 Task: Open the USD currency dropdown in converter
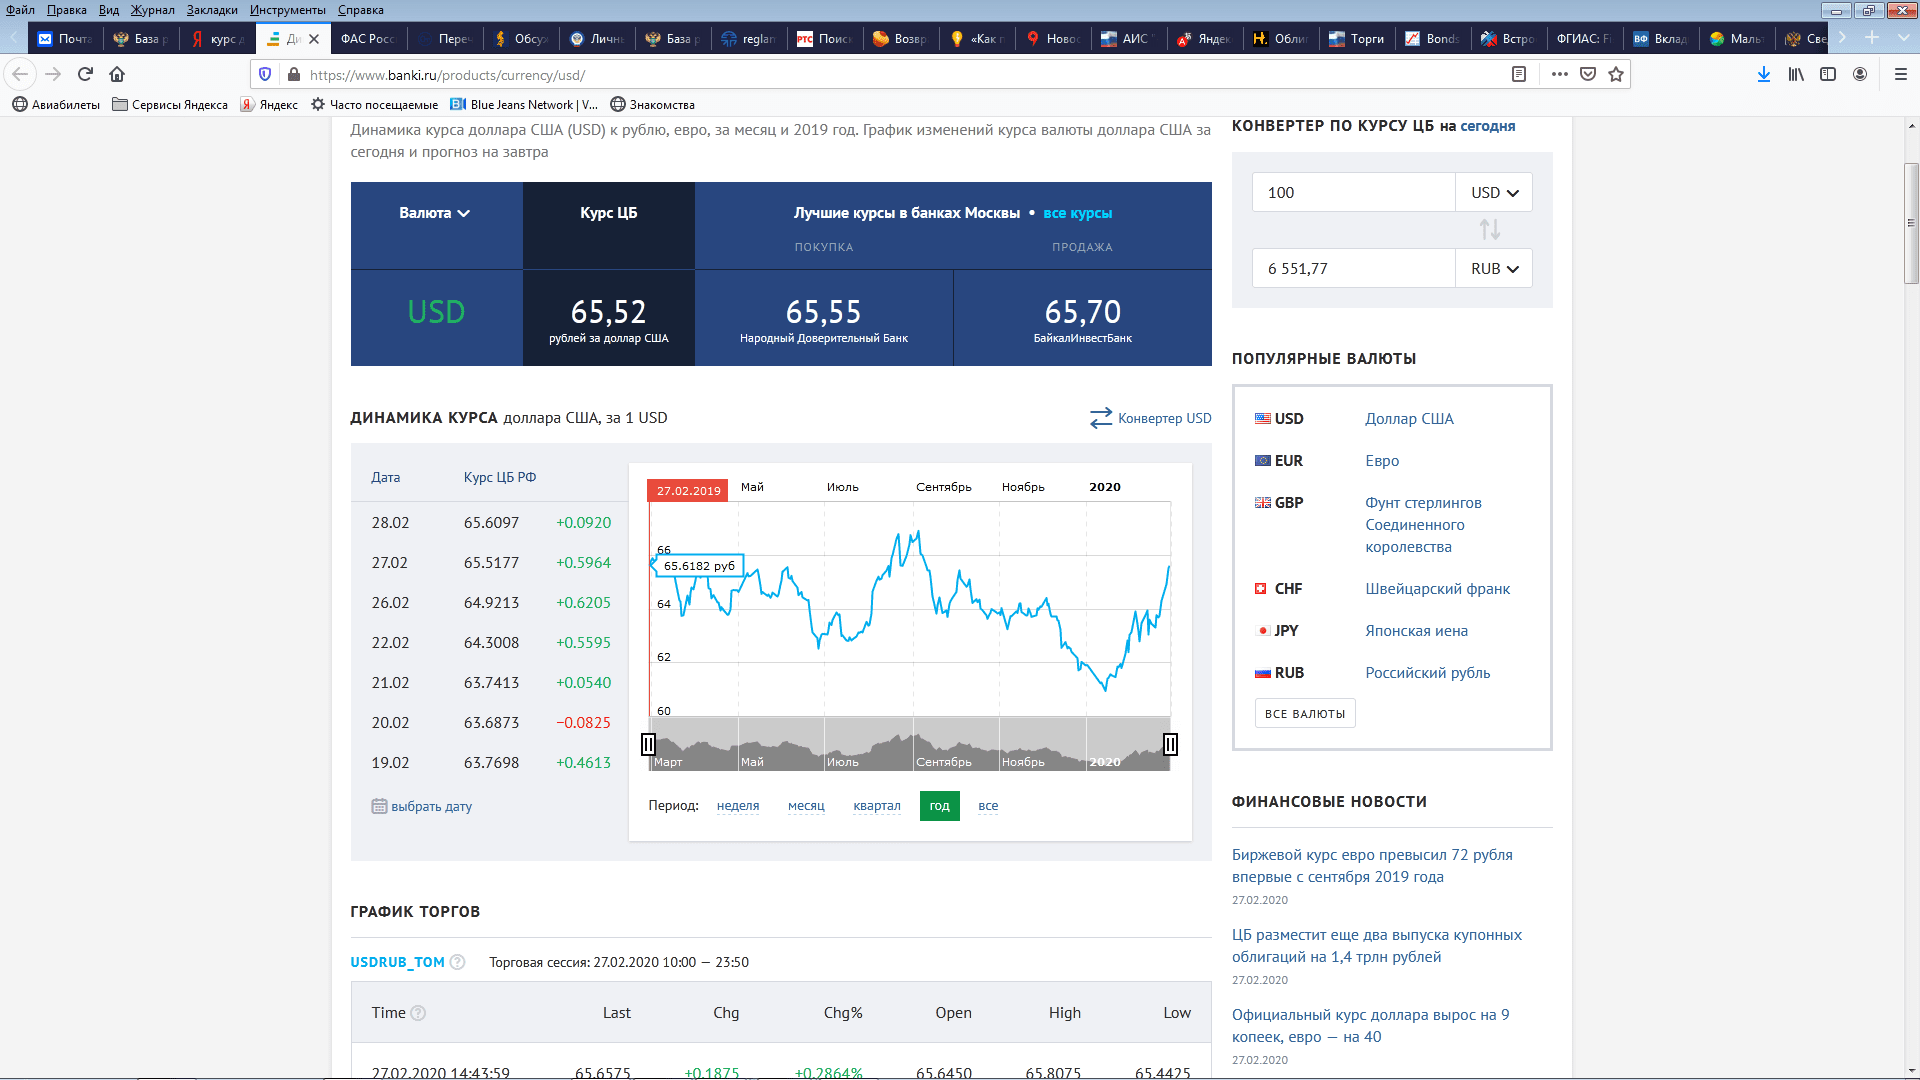[x=1494, y=193]
